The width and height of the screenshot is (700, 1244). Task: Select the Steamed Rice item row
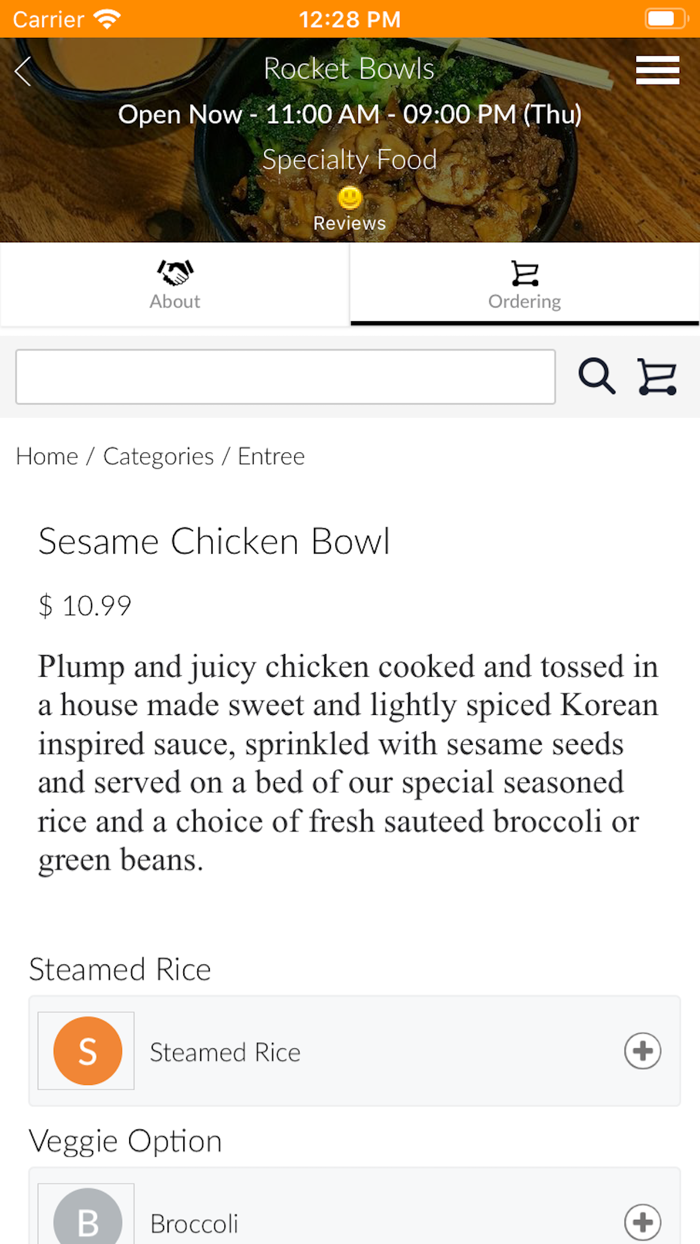coord(225,1051)
